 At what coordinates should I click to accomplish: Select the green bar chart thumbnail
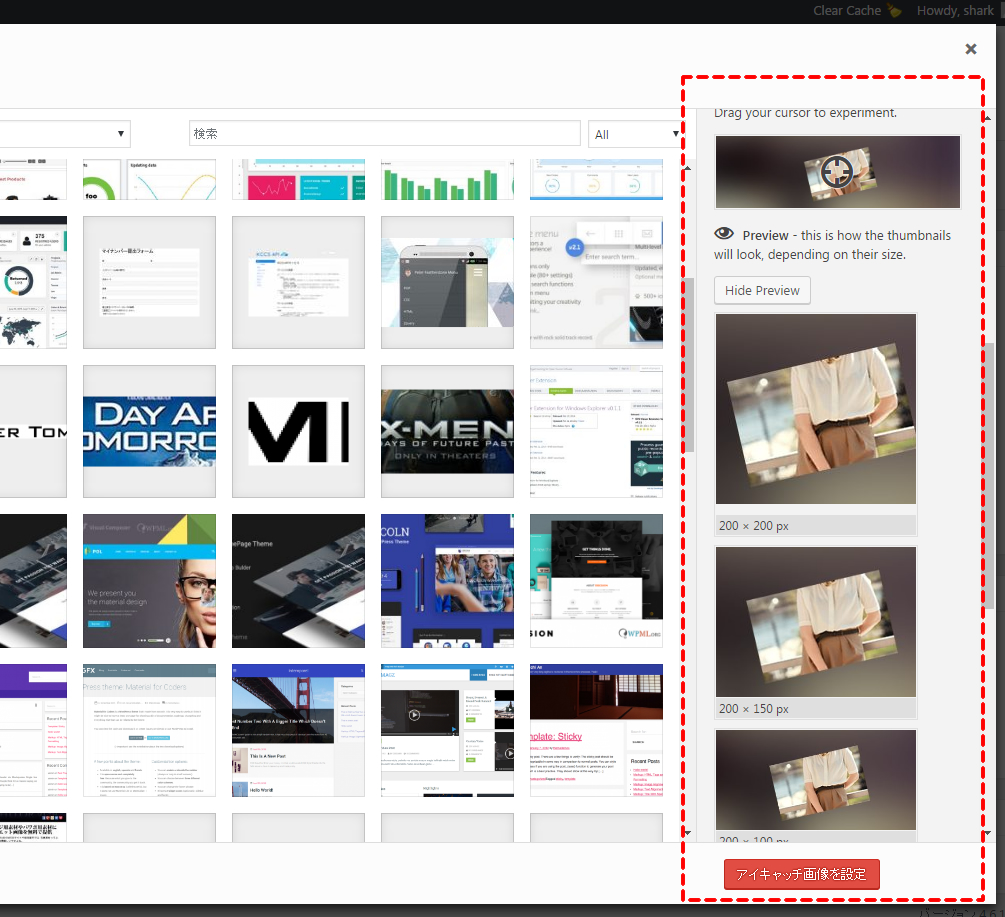[x=447, y=179]
